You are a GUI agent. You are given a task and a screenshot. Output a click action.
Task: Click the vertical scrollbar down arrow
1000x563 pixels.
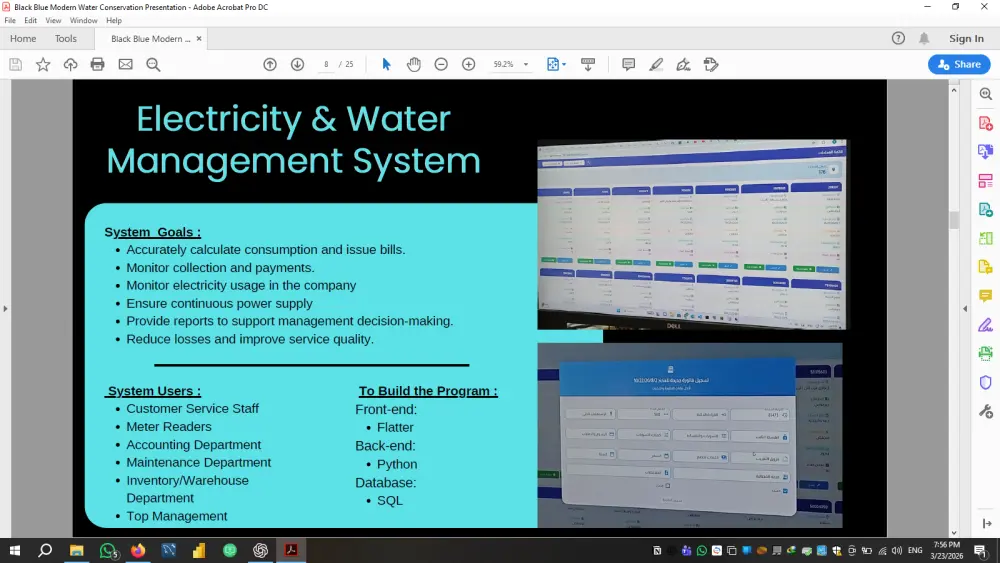coord(954,532)
